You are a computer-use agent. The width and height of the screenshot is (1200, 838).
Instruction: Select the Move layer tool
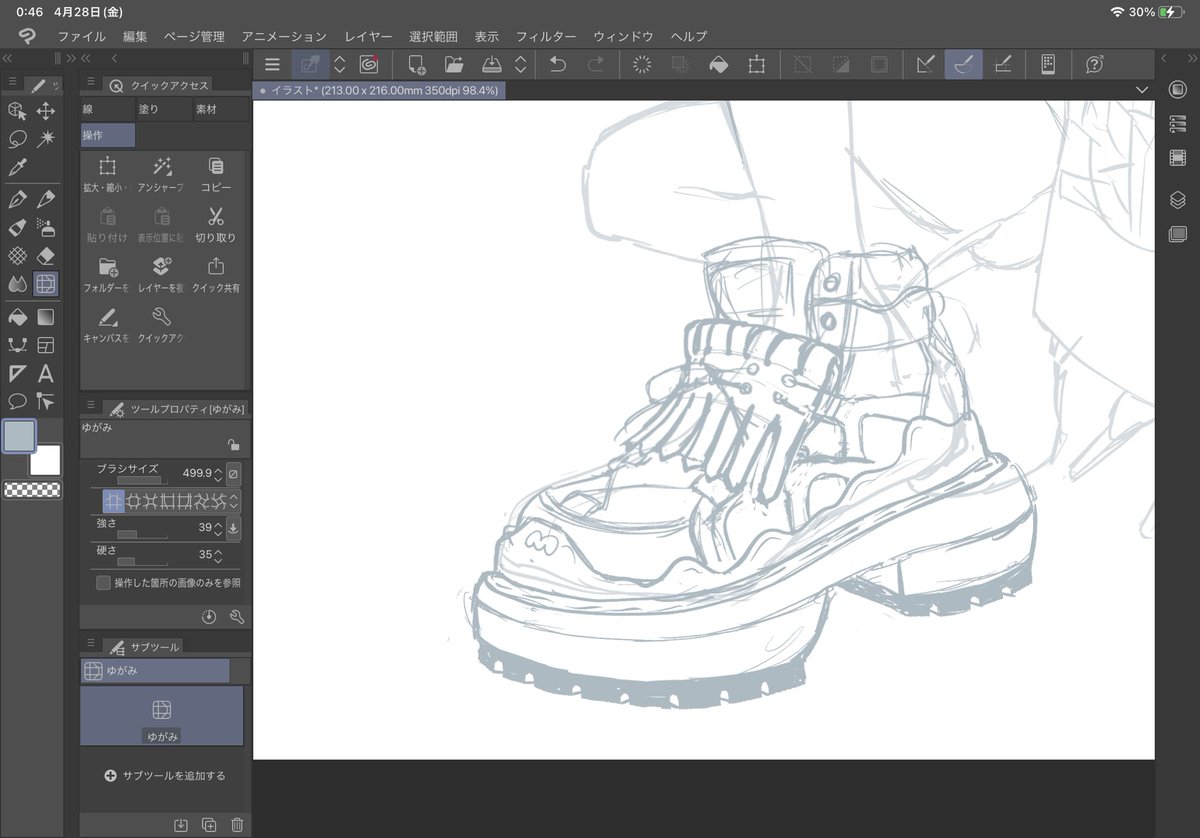coord(46,111)
